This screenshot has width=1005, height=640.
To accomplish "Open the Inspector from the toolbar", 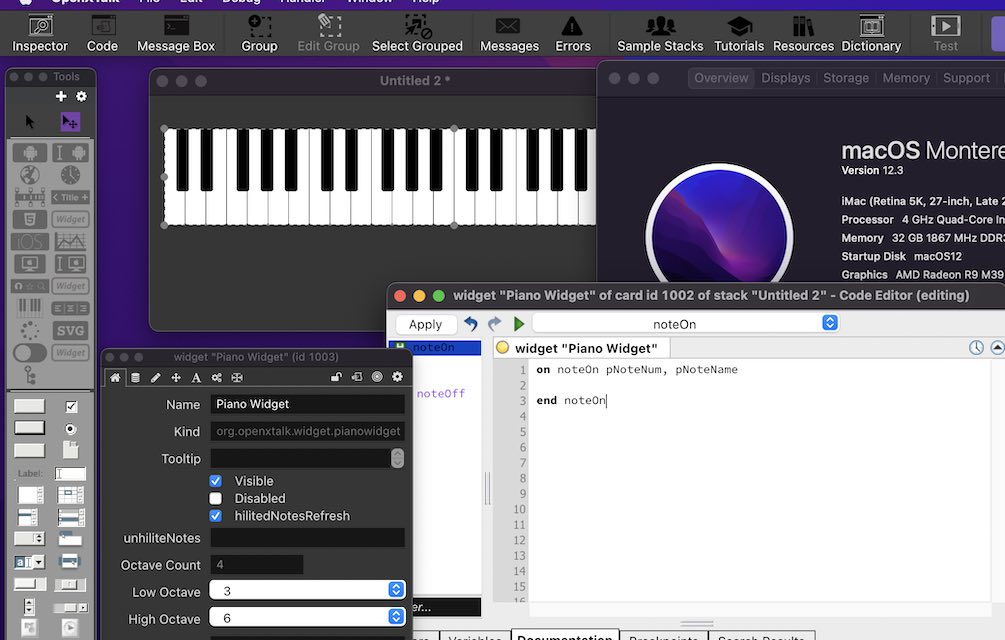I will pos(40,33).
